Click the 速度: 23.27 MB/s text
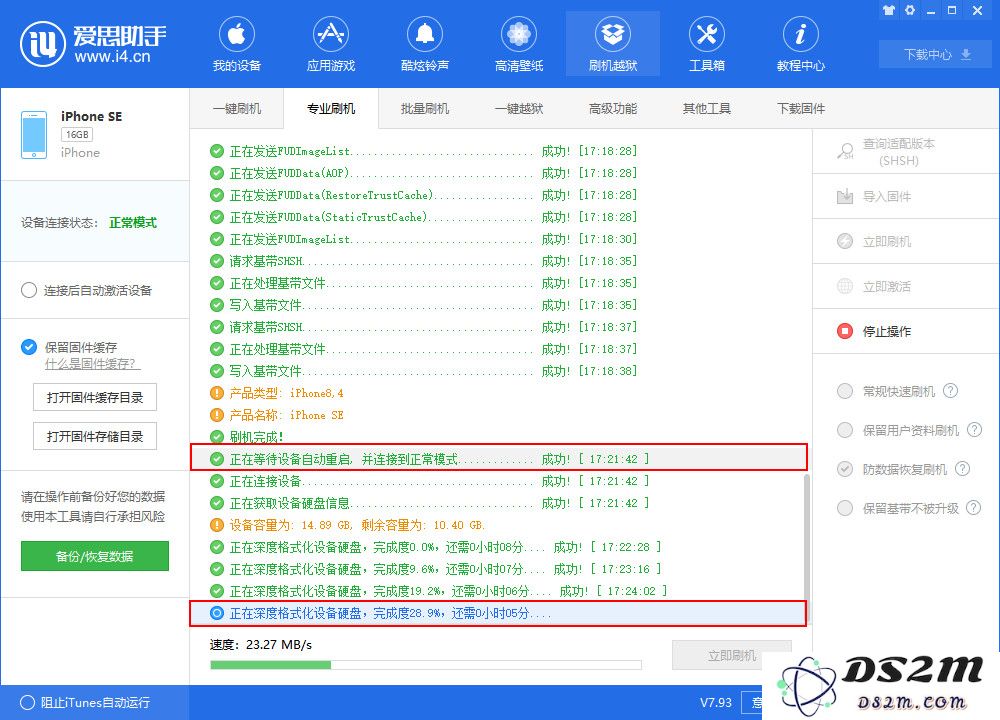 point(261,645)
